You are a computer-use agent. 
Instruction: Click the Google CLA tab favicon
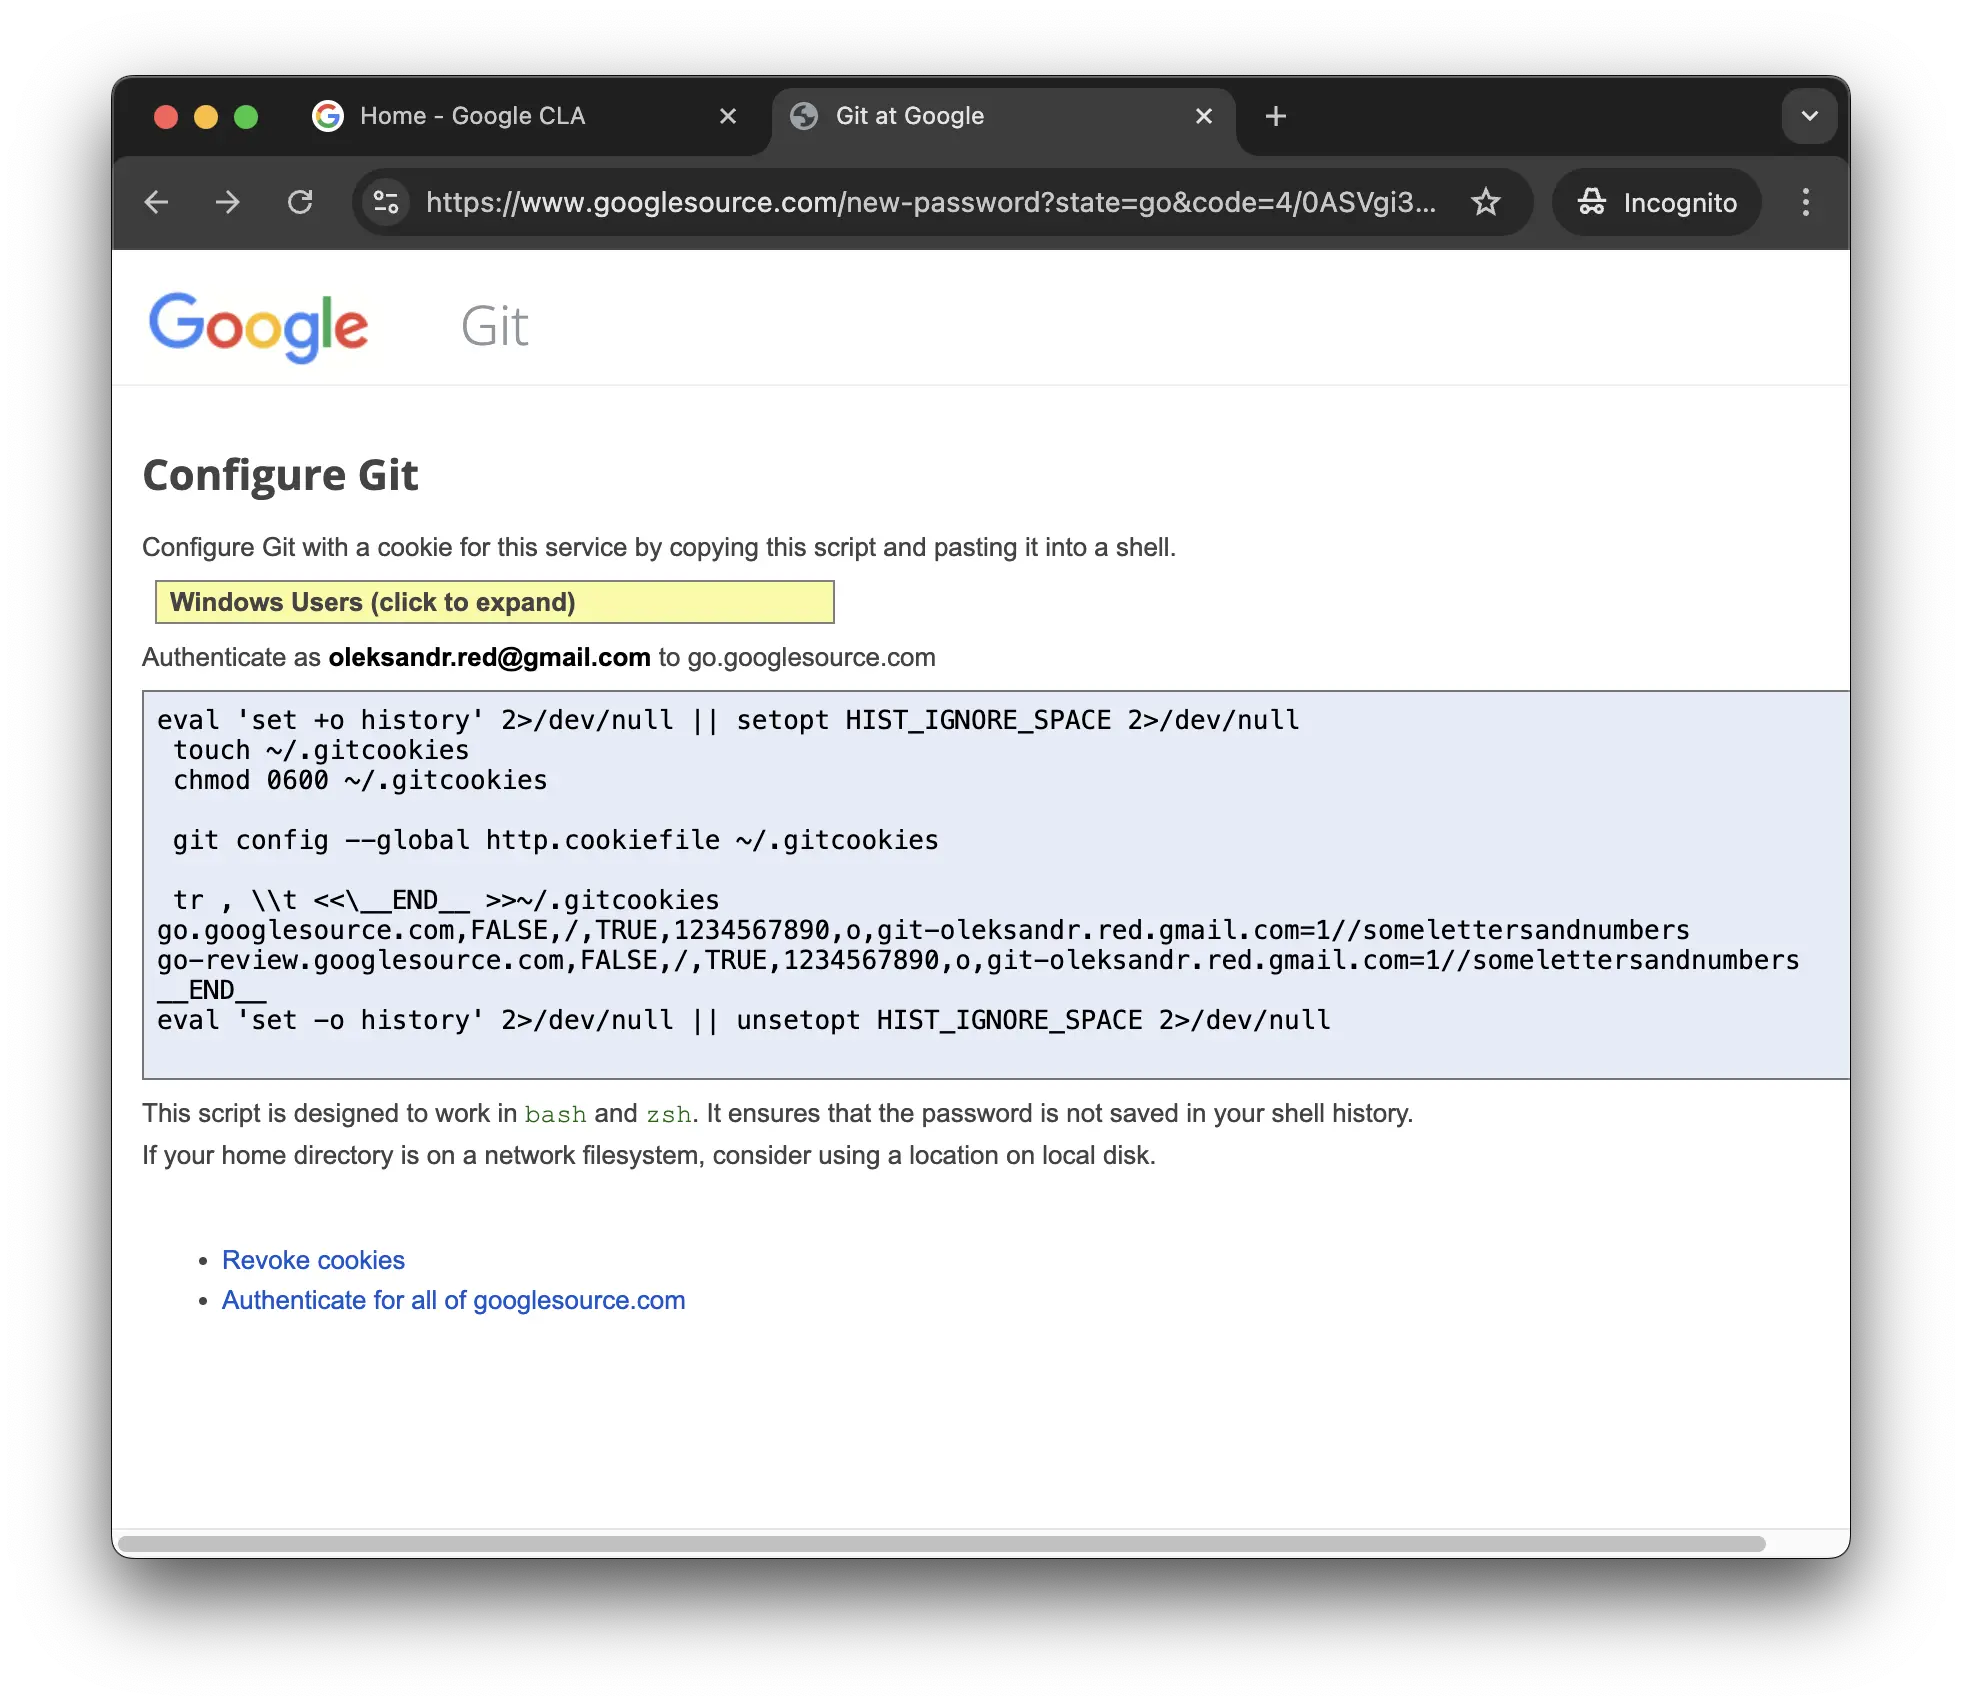tap(328, 115)
